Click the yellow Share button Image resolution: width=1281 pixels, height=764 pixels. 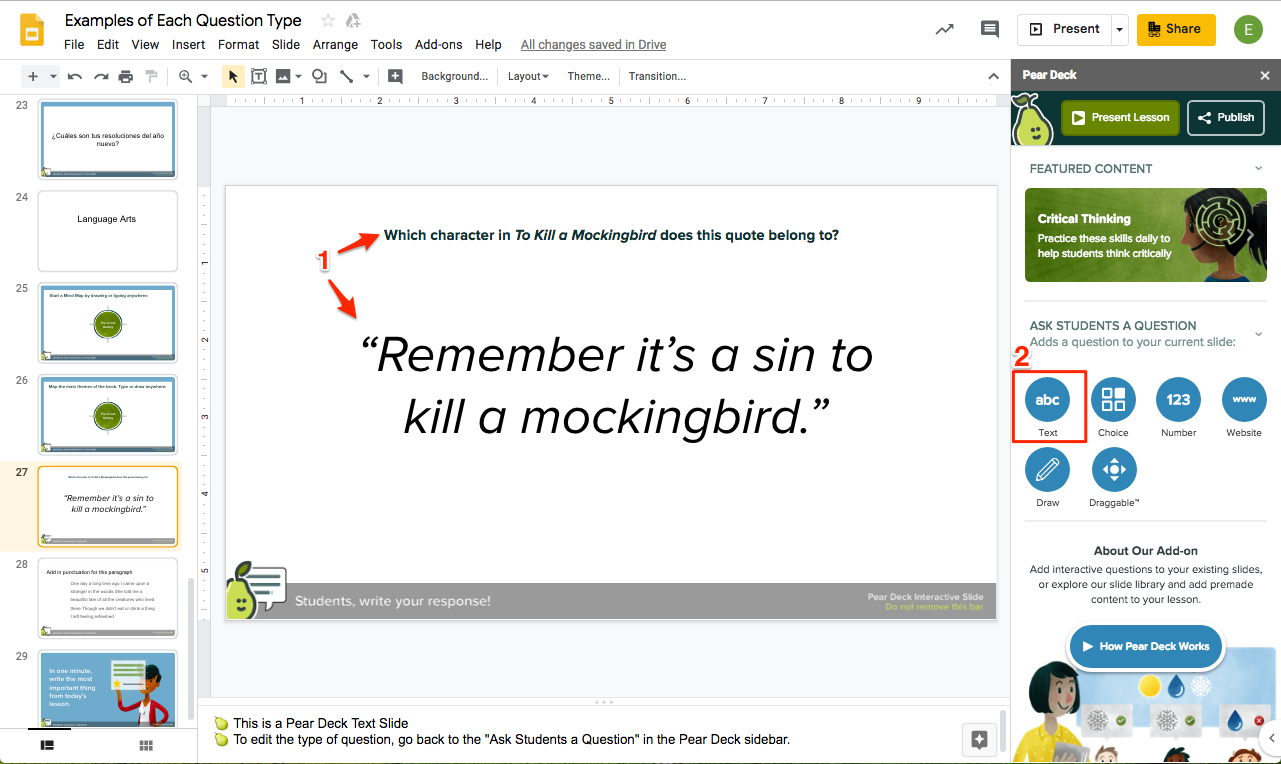[x=1176, y=29]
